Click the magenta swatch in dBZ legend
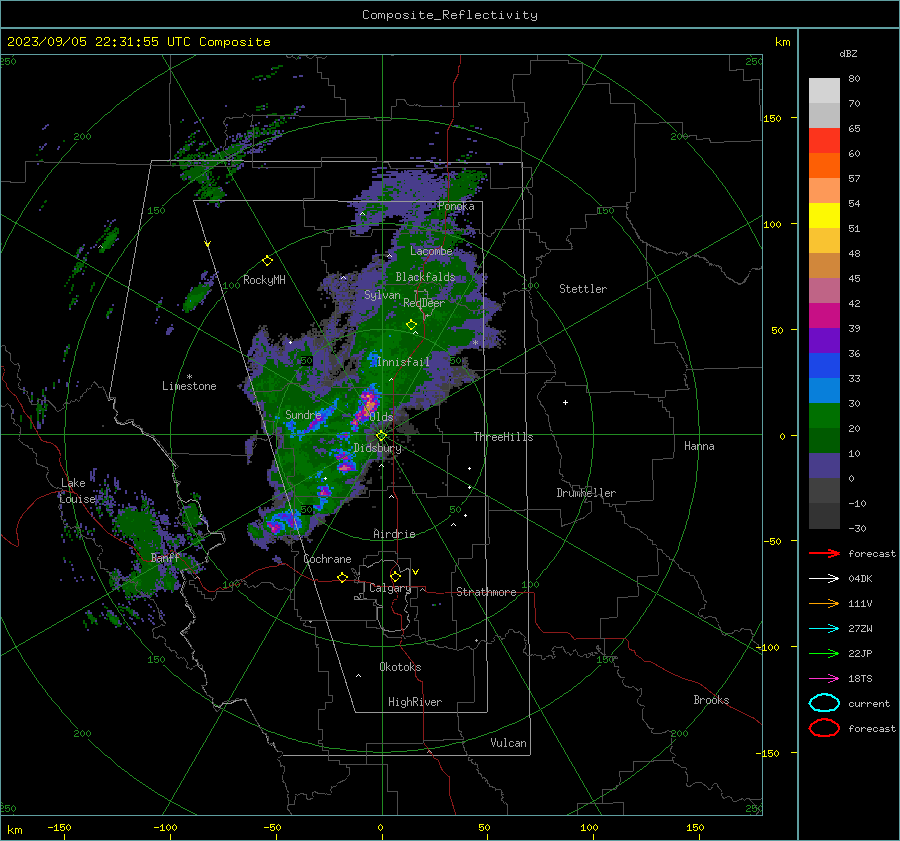Viewport: 900px width, 841px height. (x=824, y=316)
